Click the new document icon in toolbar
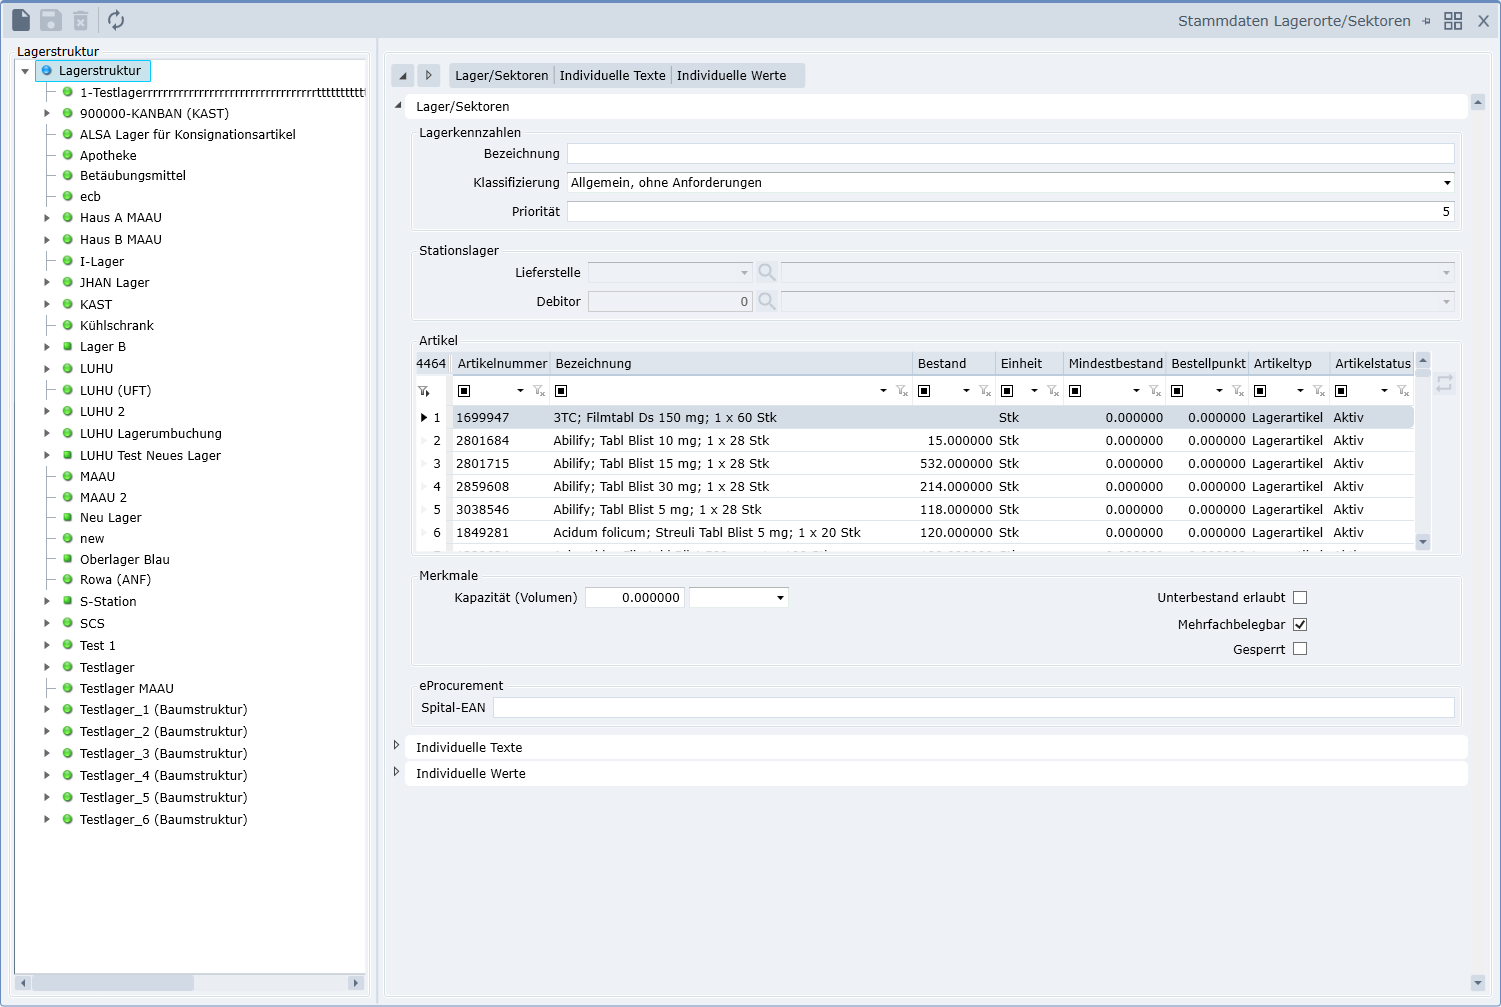The image size is (1501, 1007). pos(21,20)
